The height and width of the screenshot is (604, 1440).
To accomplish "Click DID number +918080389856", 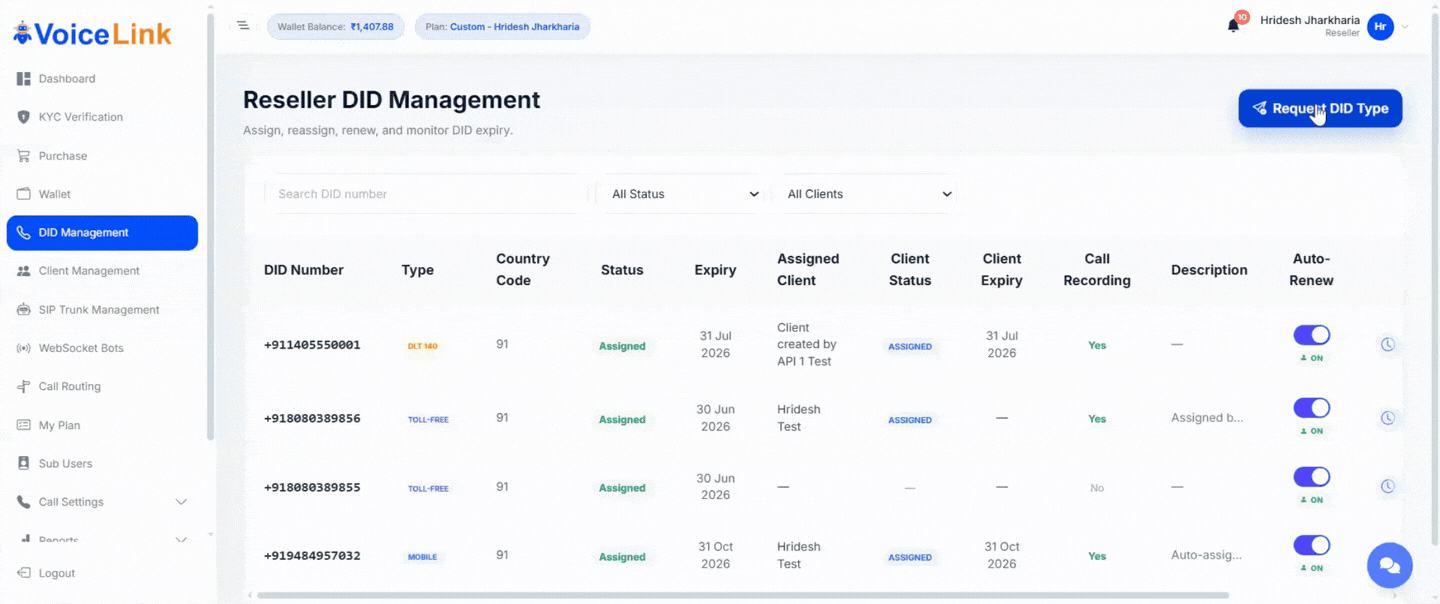I will coord(312,418).
